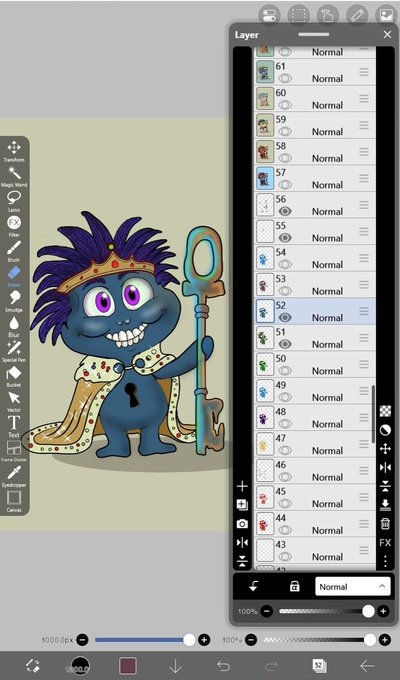The height and width of the screenshot is (680, 400).
Task: Add a special layer with boxed plus icon
Action: pos(242,504)
